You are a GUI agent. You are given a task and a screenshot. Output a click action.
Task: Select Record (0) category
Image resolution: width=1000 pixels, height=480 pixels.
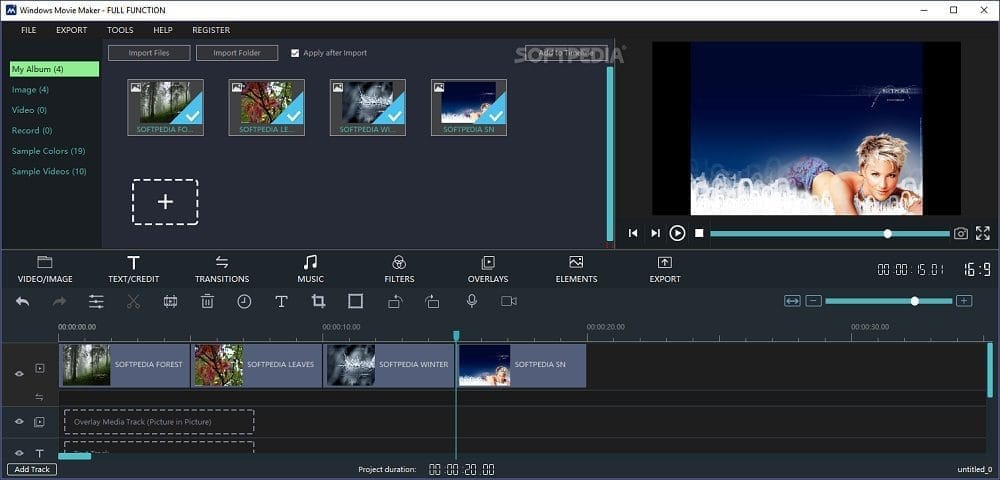click(32, 130)
